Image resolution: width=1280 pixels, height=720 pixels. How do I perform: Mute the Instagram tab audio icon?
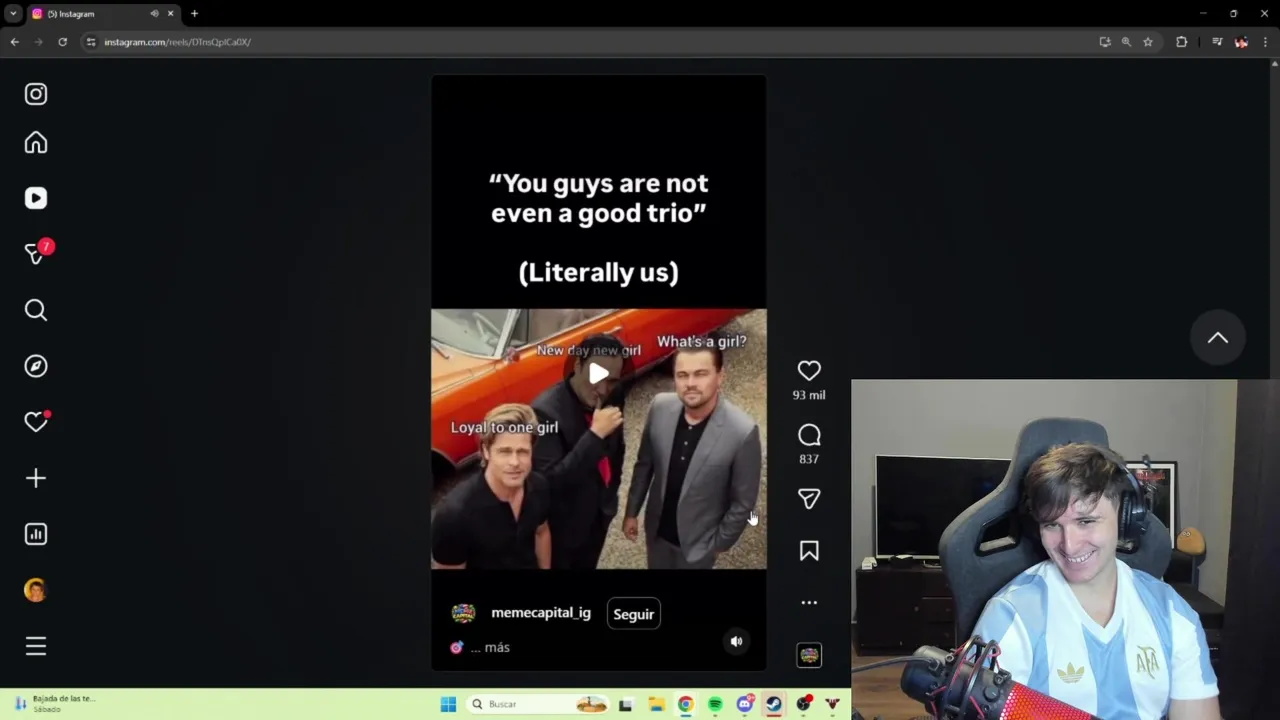154,14
